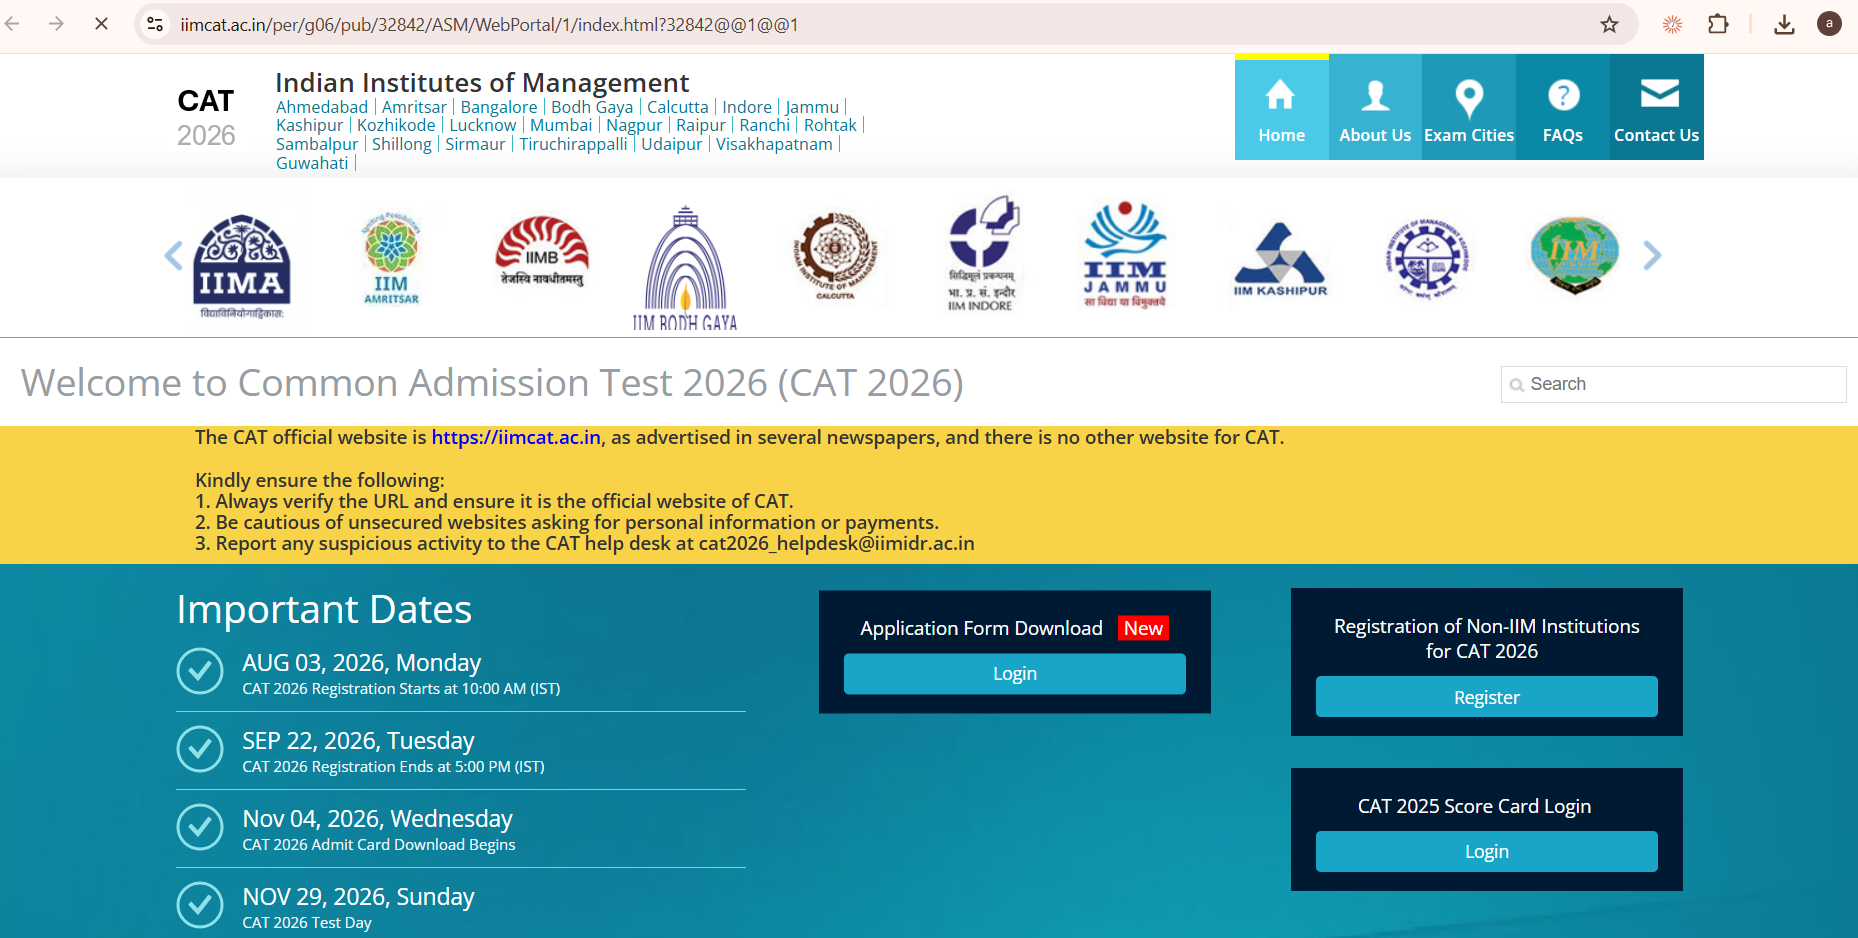Open the Tiruchirappalli institute link
The height and width of the screenshot is (938, 1858).
click(x=573, y=144)
